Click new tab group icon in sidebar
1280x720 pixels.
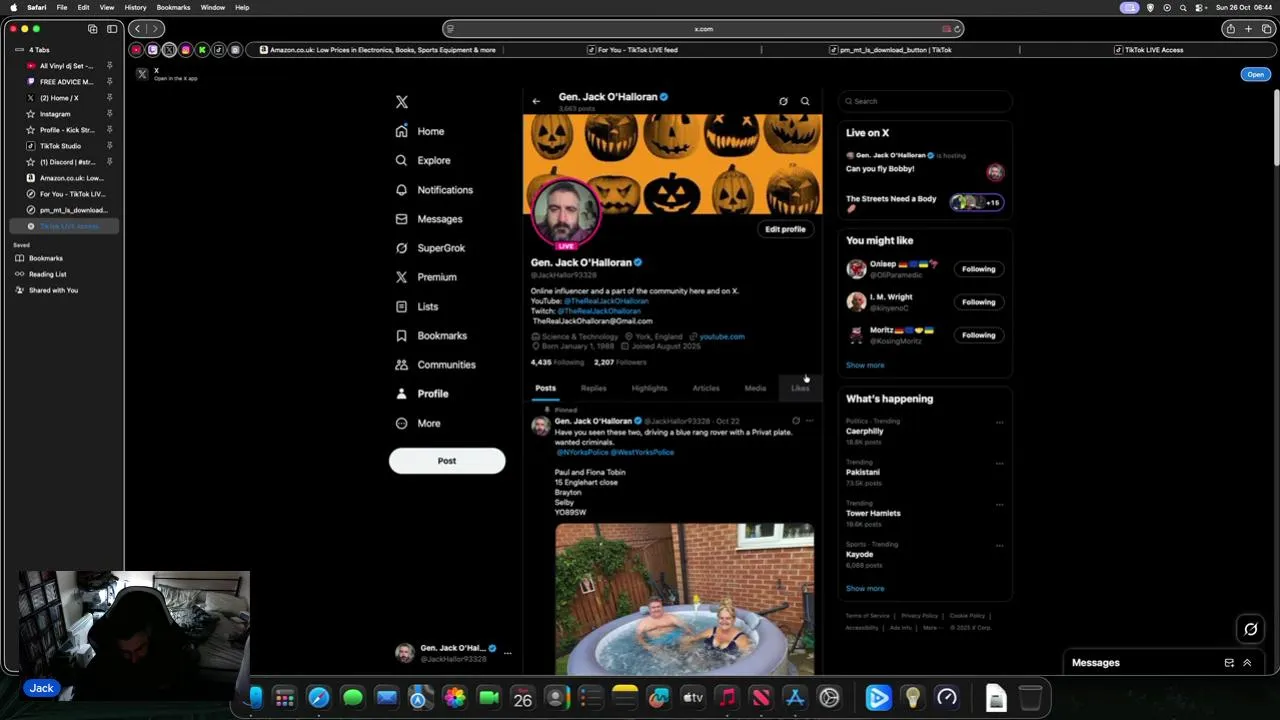[x=92, y=29]
